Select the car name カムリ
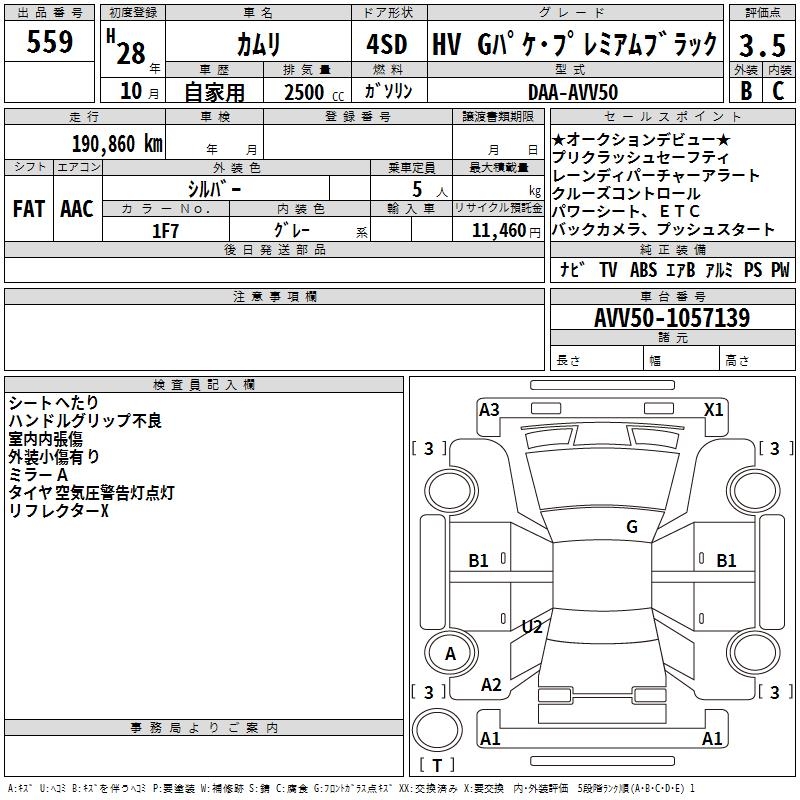 coord(259,44)
